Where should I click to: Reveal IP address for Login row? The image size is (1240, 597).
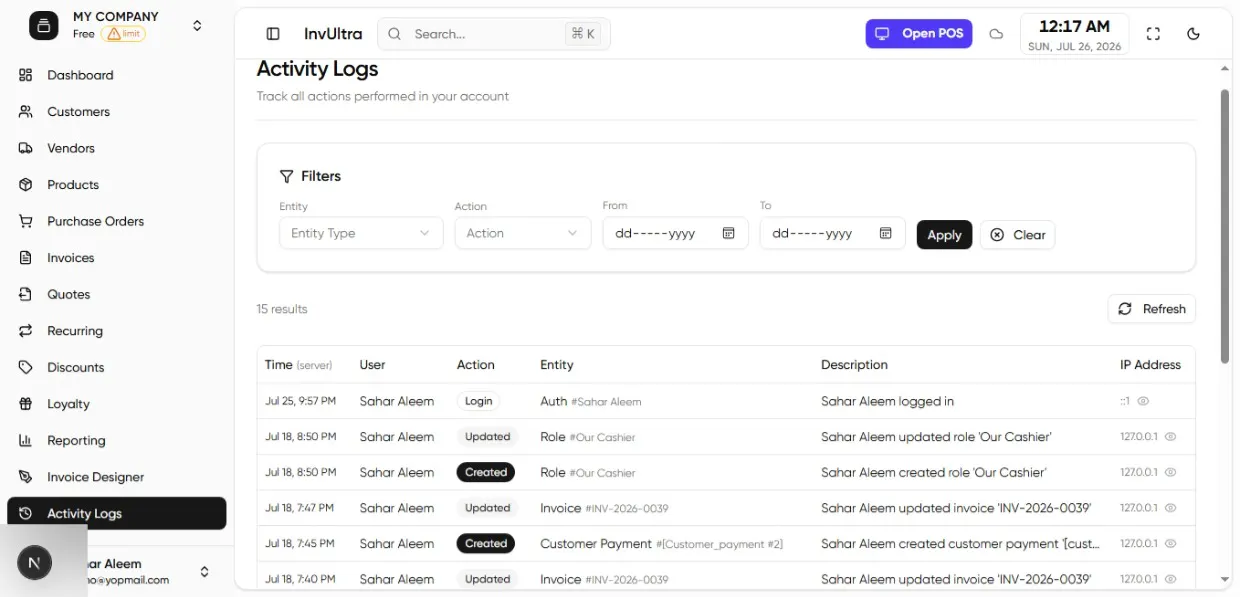click(x=1143, y=401)
